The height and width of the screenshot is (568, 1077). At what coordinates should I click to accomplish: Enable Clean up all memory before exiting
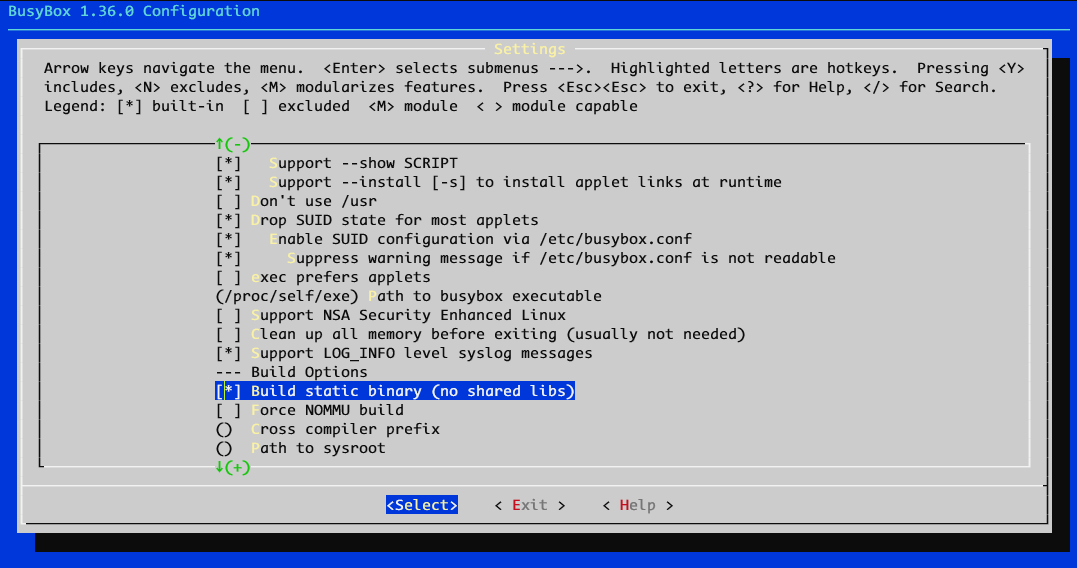click(481, 334)
